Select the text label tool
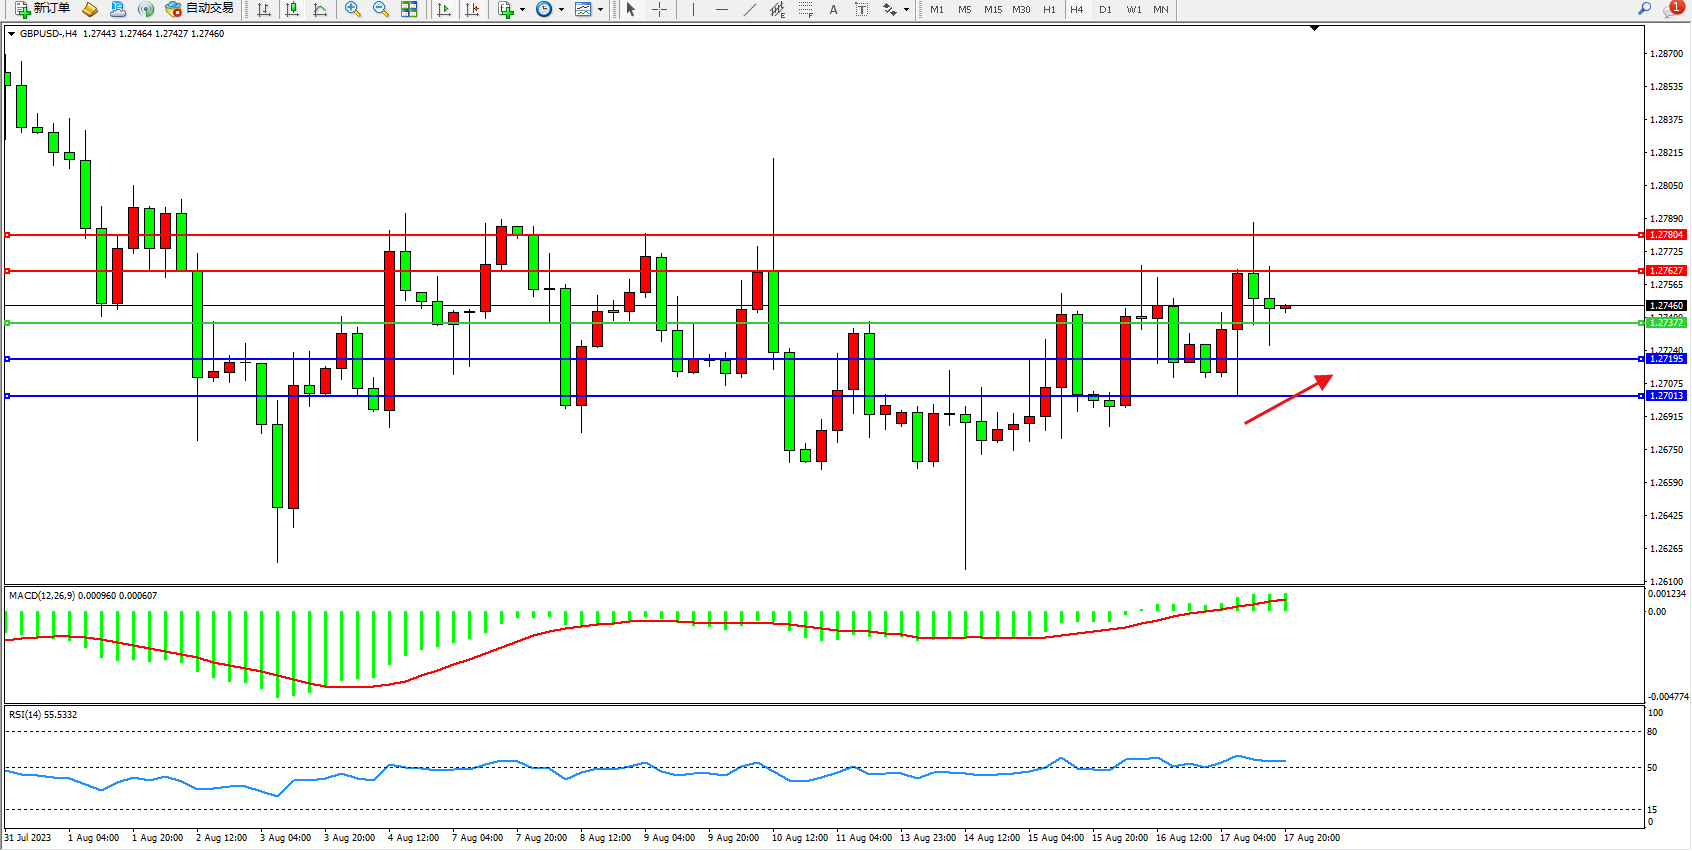This screenshot has width=1692, height=851. [x=861, y=9]
